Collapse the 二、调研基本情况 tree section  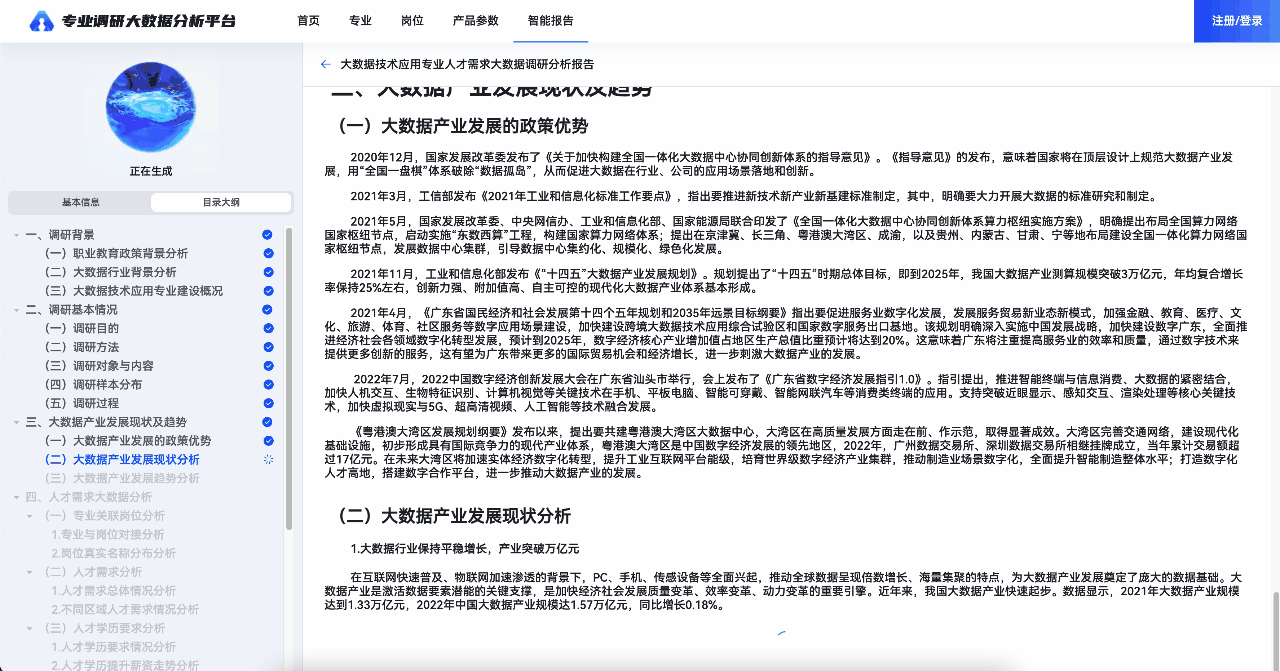[x=16, y=310]
